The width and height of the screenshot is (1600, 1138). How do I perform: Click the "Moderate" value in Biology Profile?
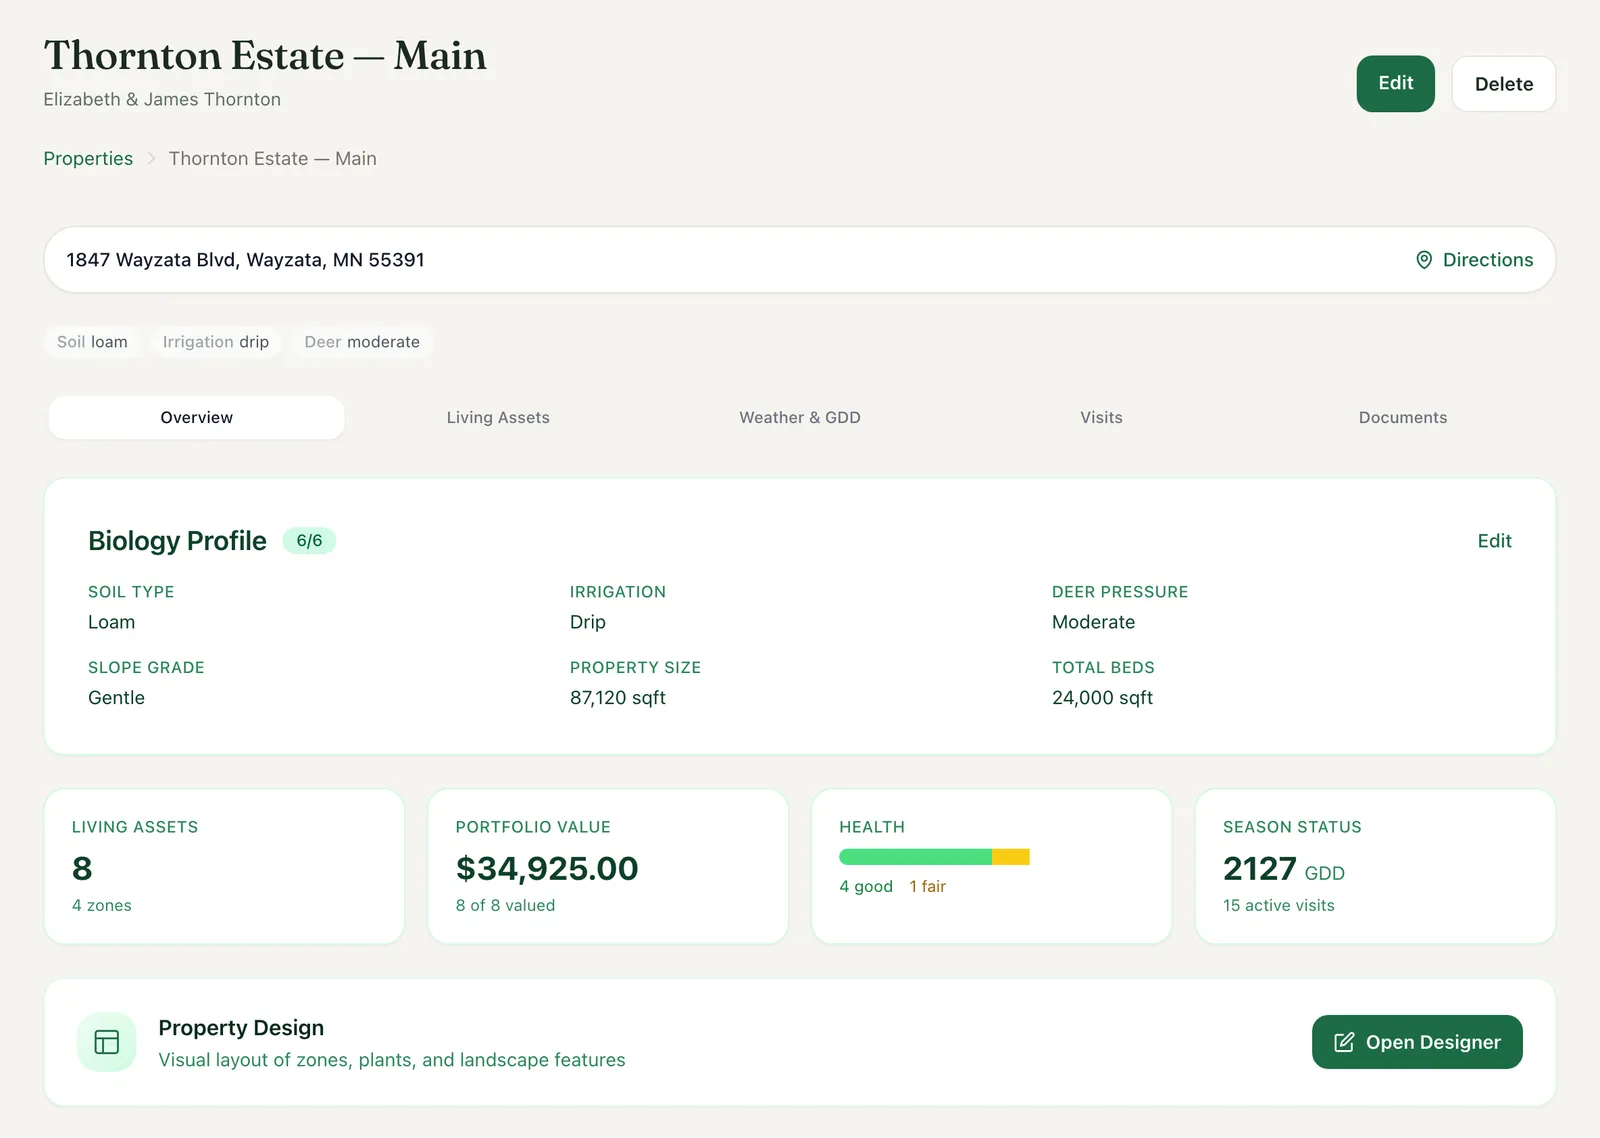tap(1093, 622)
